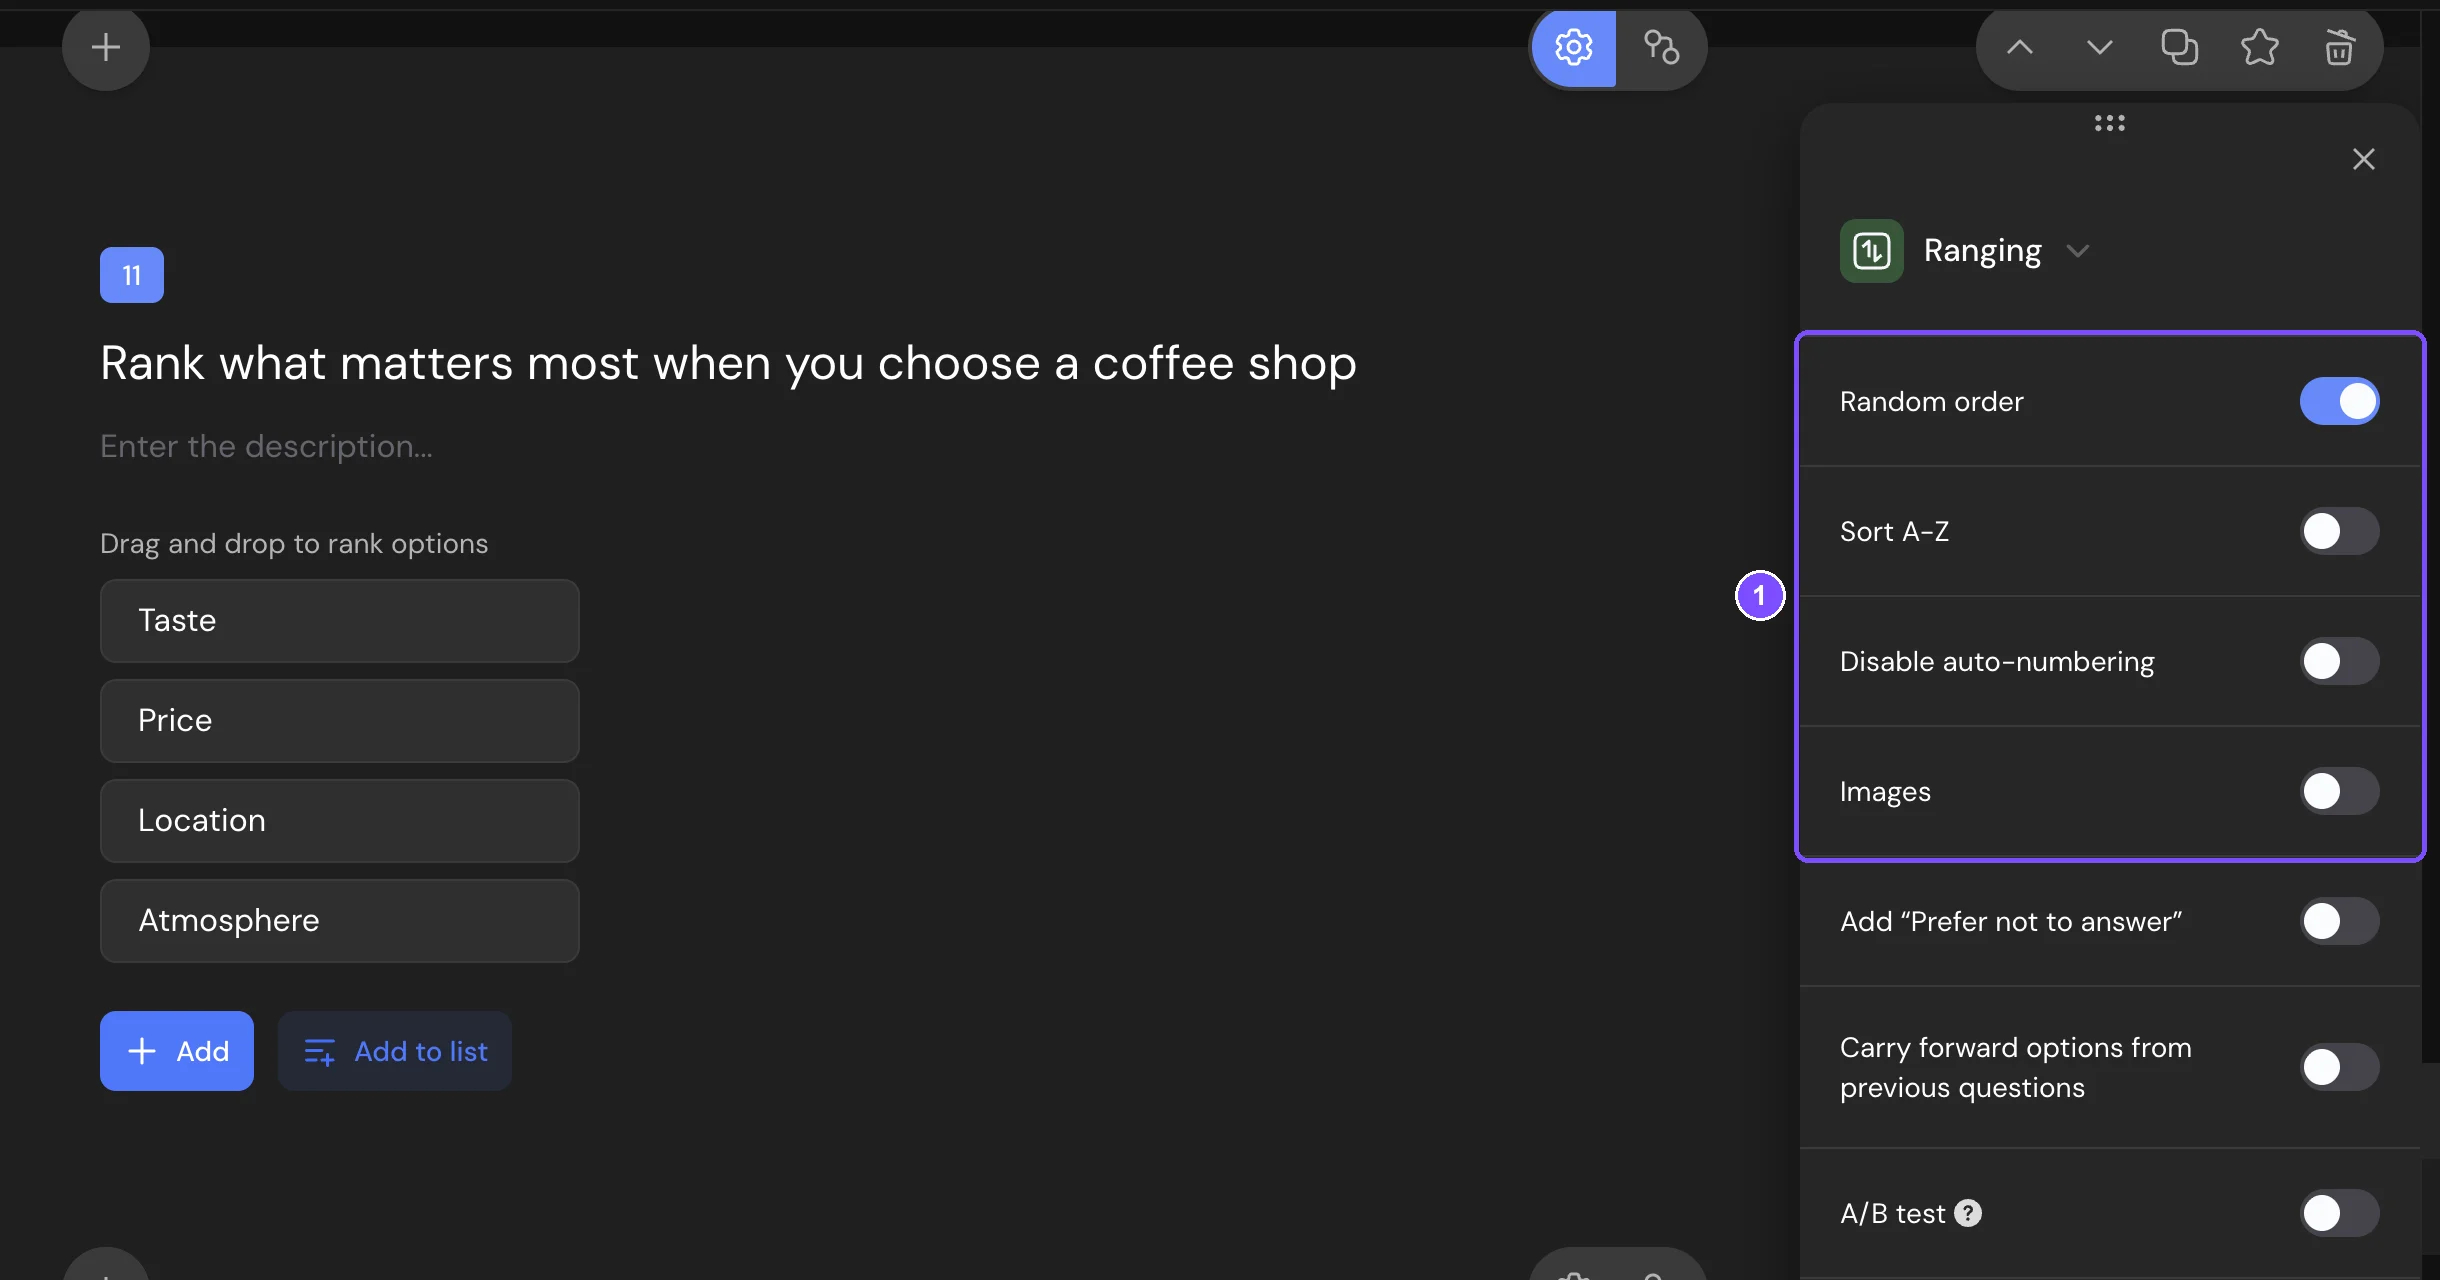The width and height of the screenshot is (2440, 1280).
Task: Expand the Ranging question type dropdown
Action: click(x=2079, y=251)
